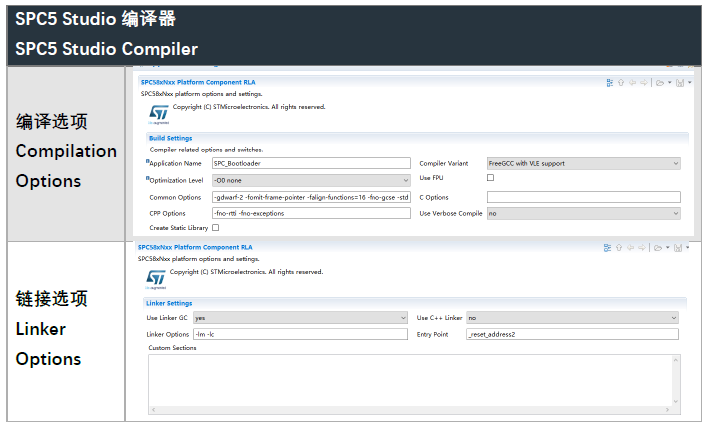Click the text 'Compiler related options and switches.'

click(206, 150)
